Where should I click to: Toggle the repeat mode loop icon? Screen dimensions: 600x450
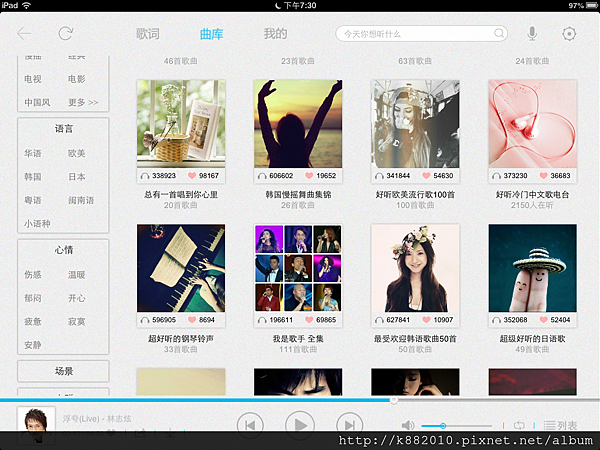519,425
